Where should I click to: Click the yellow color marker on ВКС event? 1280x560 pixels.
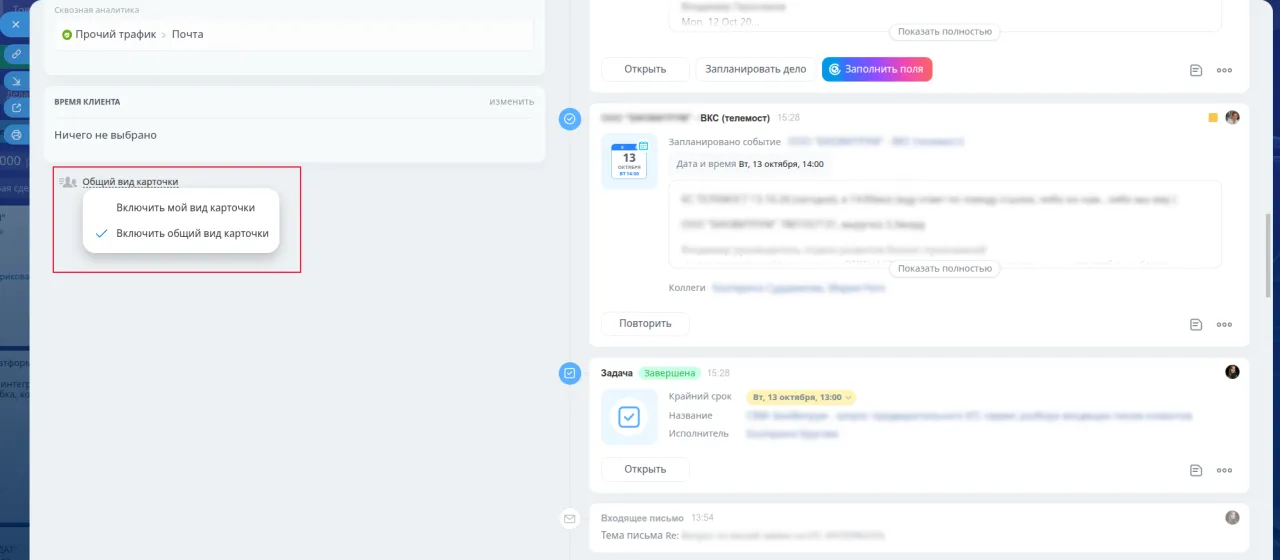(1213, 118)
